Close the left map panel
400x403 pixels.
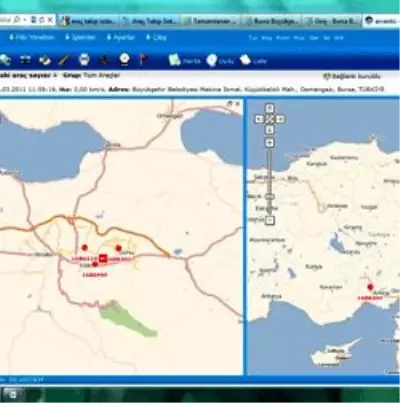[237, 104]
